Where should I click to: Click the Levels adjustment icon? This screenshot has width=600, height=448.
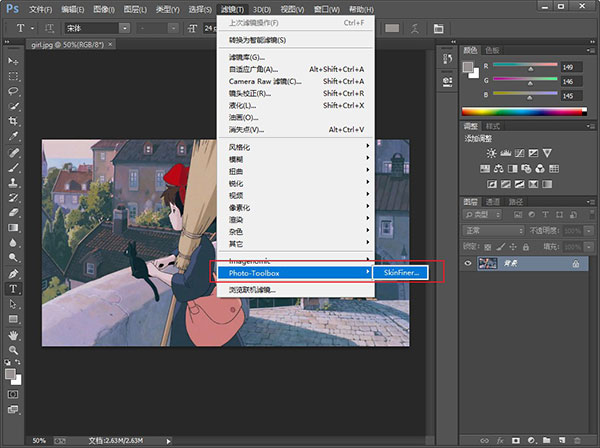tap(505, 153)
